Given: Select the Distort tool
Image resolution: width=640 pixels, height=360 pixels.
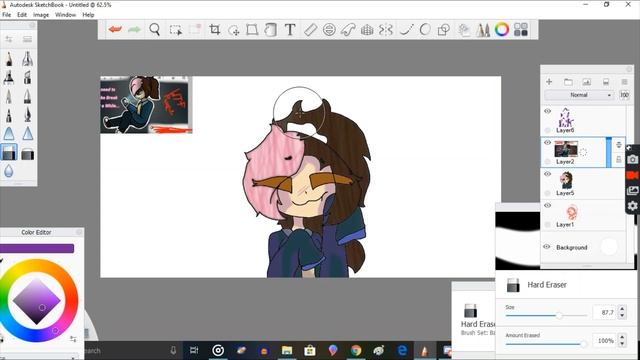Looking at the screenshot, I should 252,30.
